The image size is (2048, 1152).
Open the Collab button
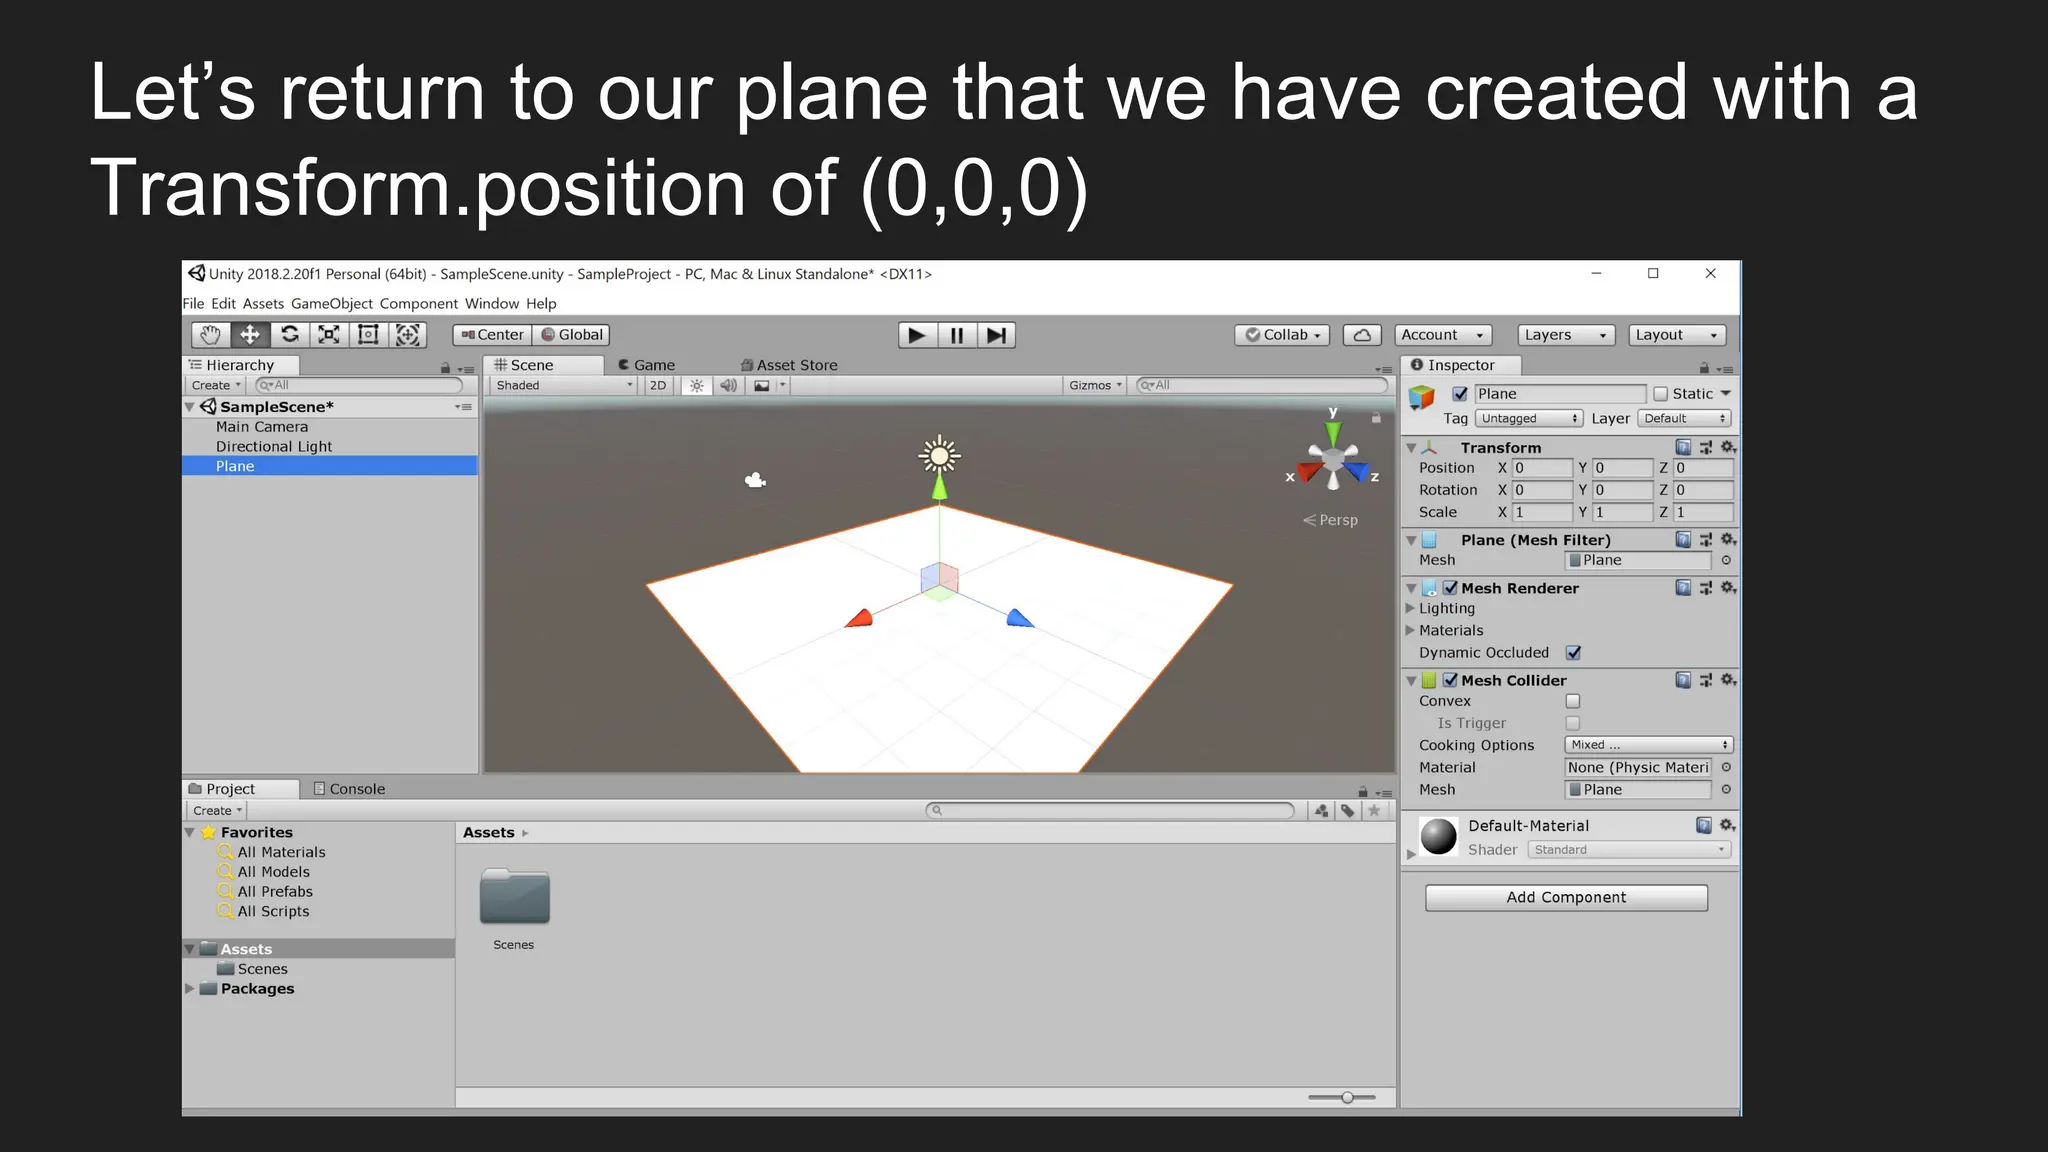pyautogui.click(x=1282, y=335)
